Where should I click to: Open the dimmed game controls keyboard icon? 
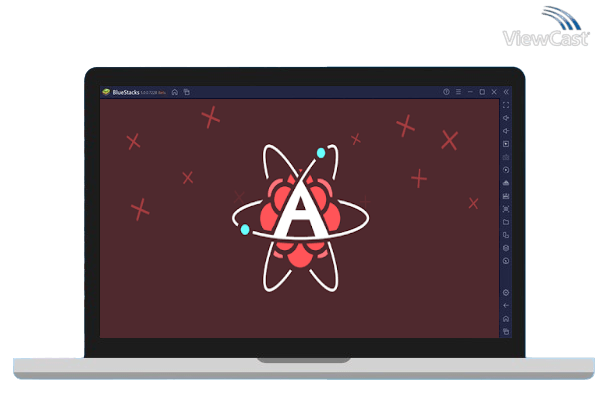506,157
